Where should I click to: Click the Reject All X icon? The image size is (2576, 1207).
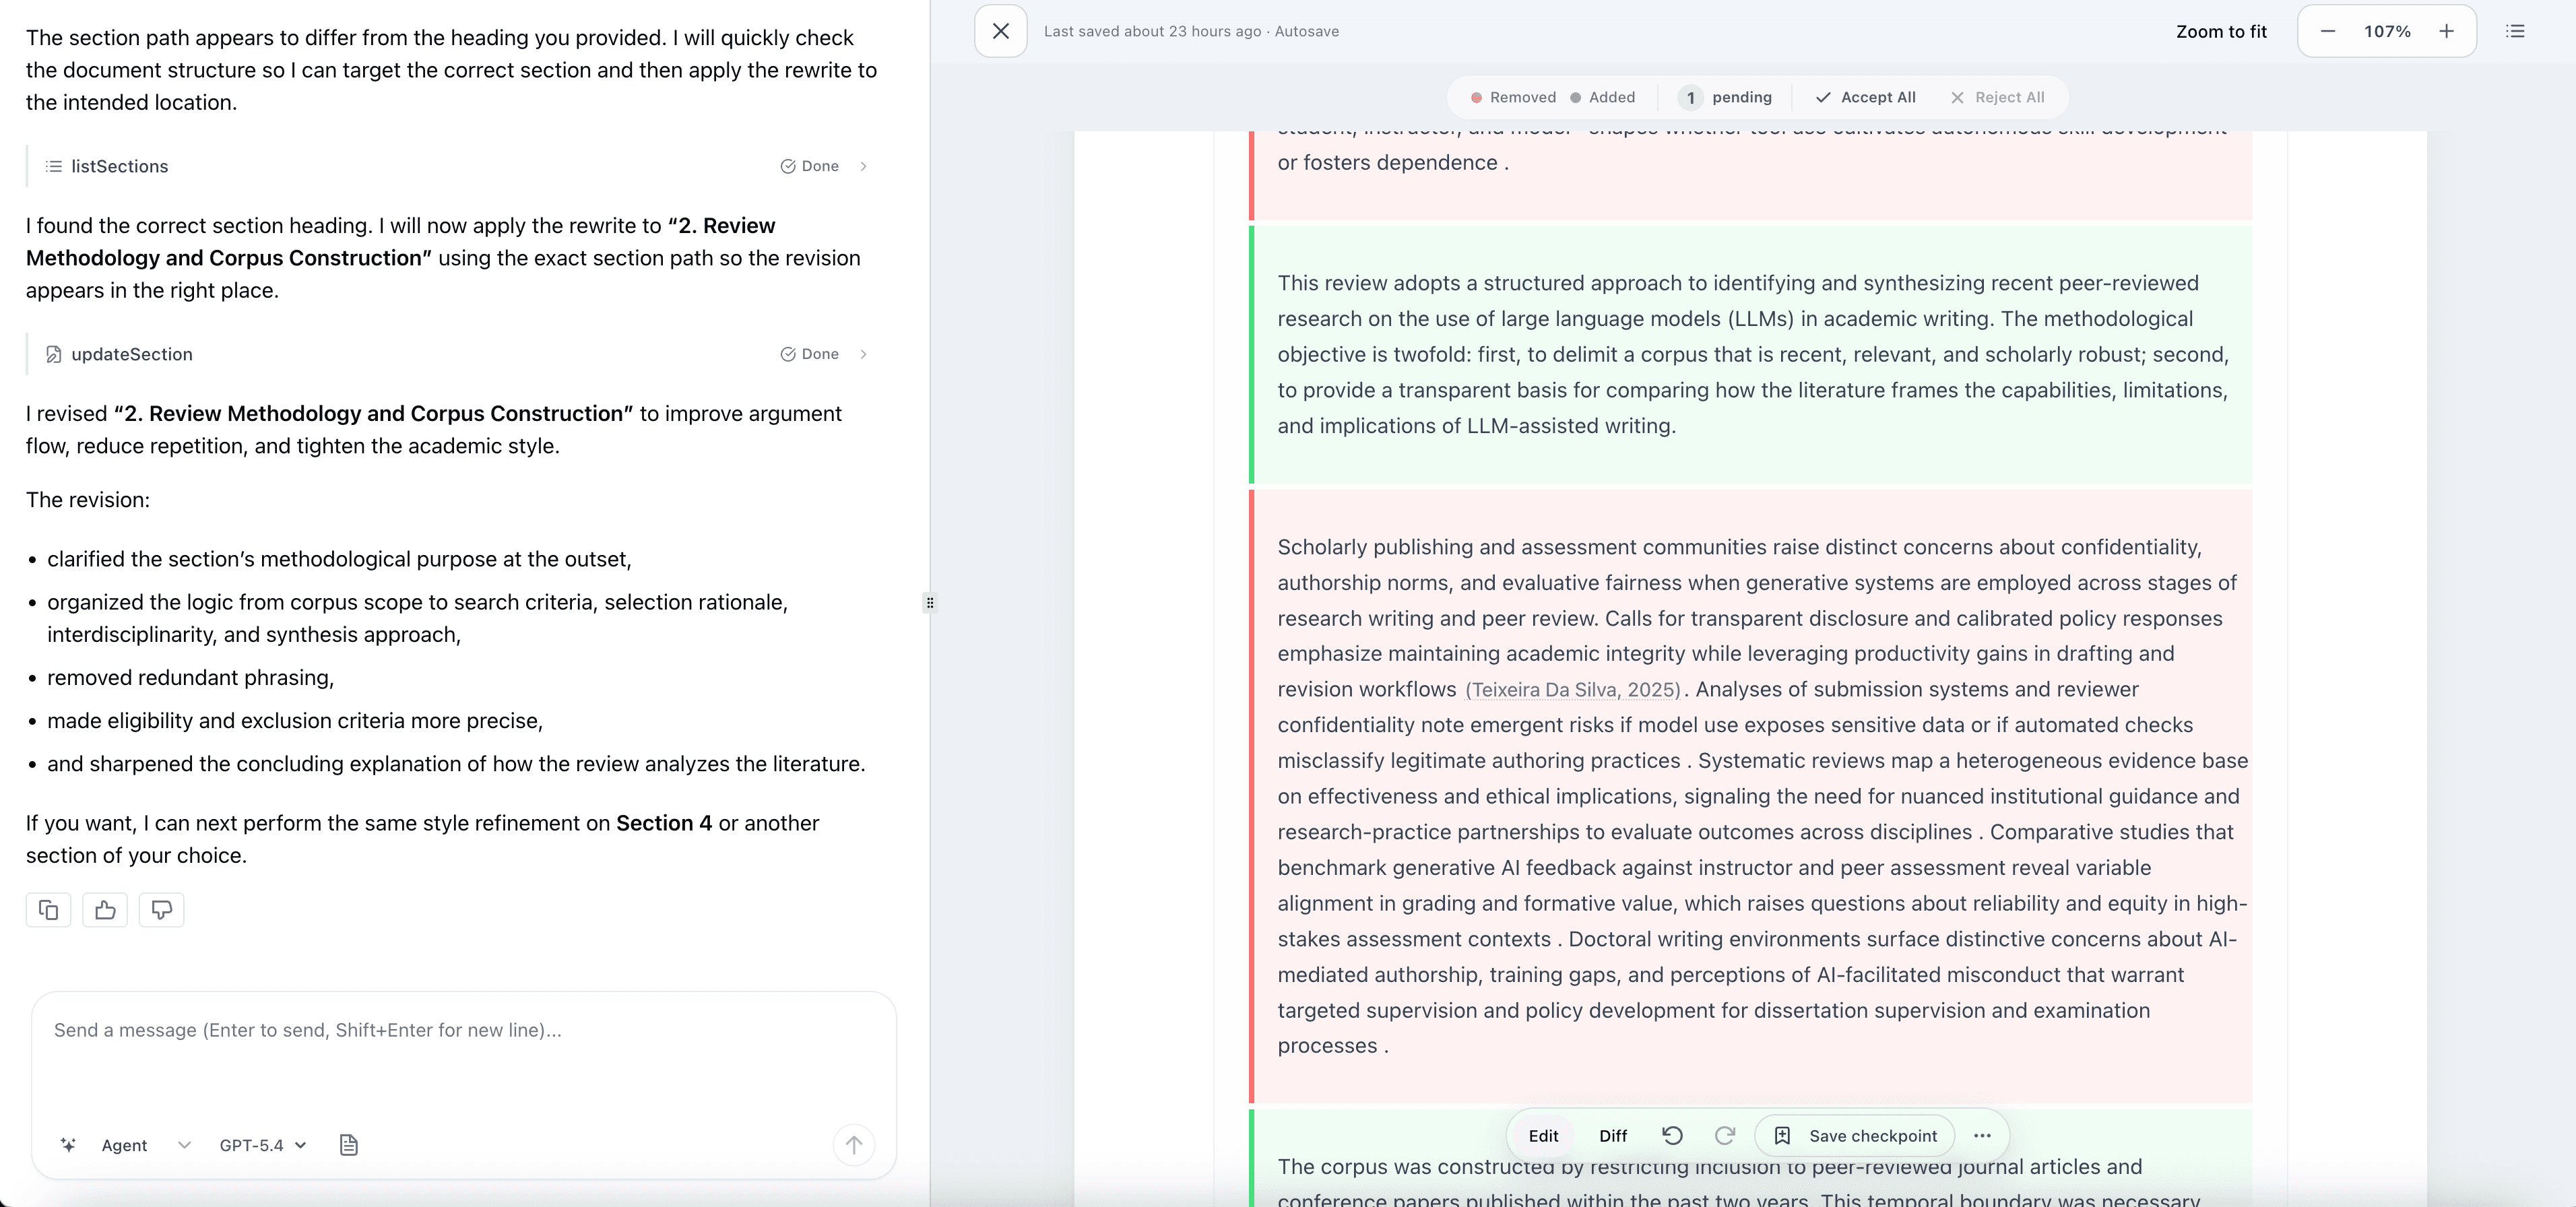tap(1957, 97)
